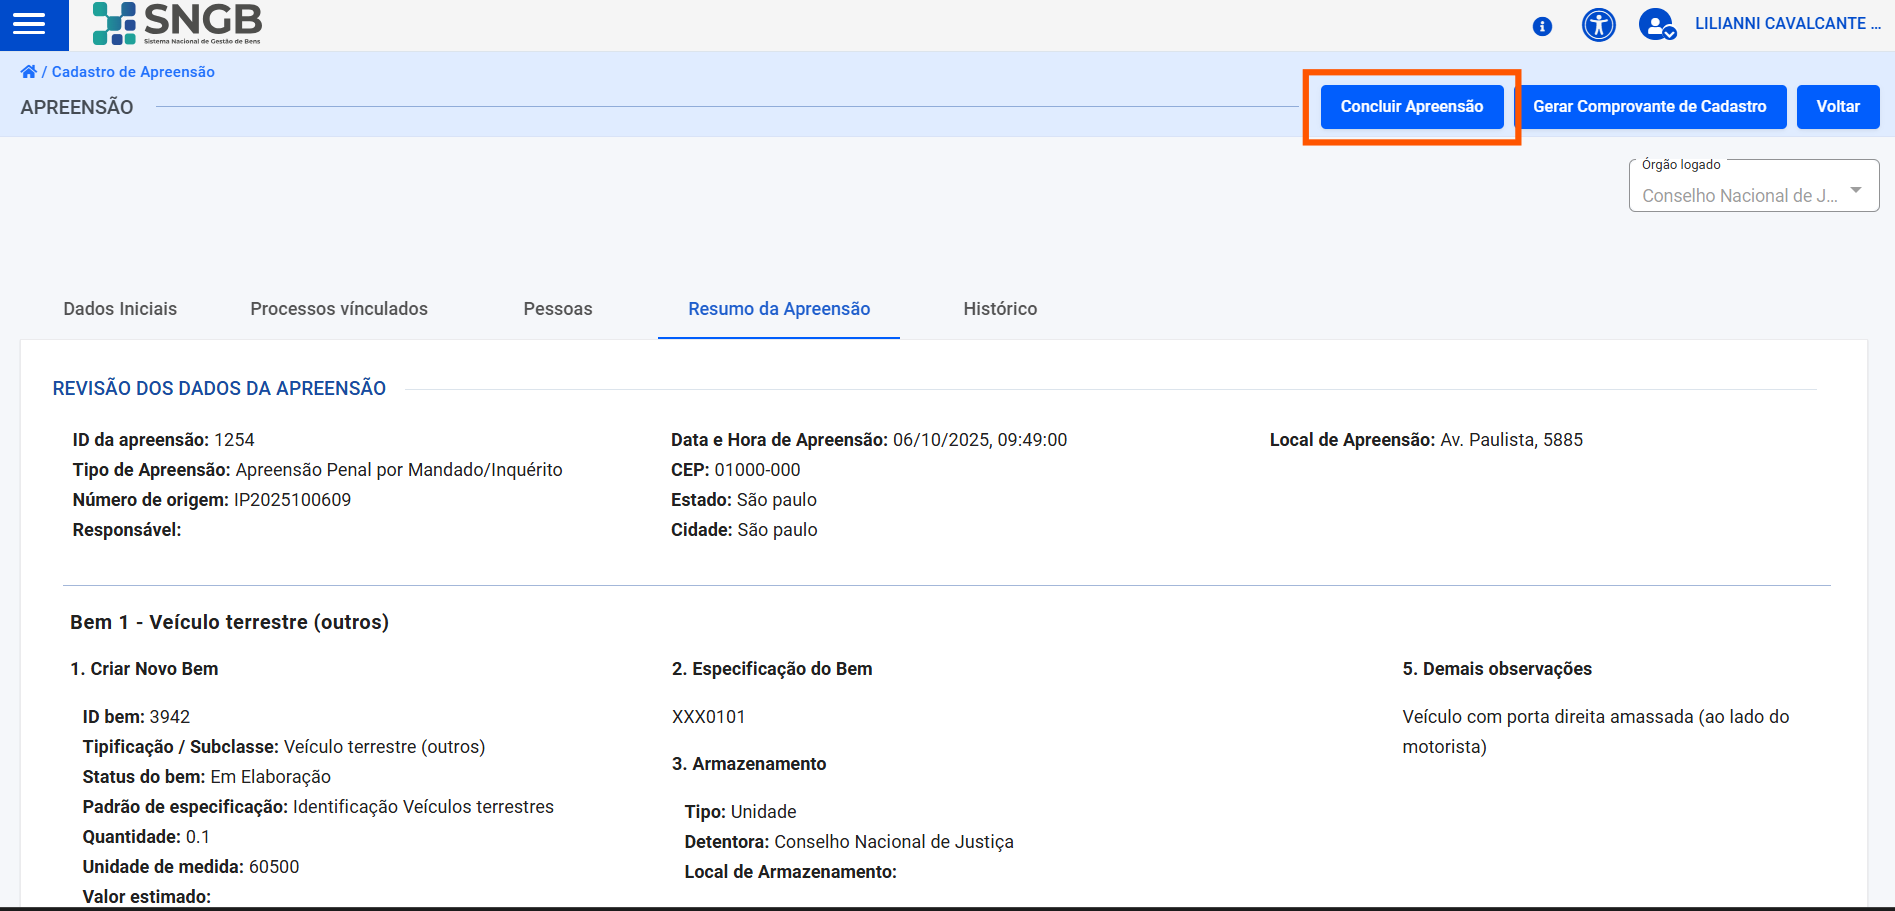Open the information icon in the header

coord(1541,27)
